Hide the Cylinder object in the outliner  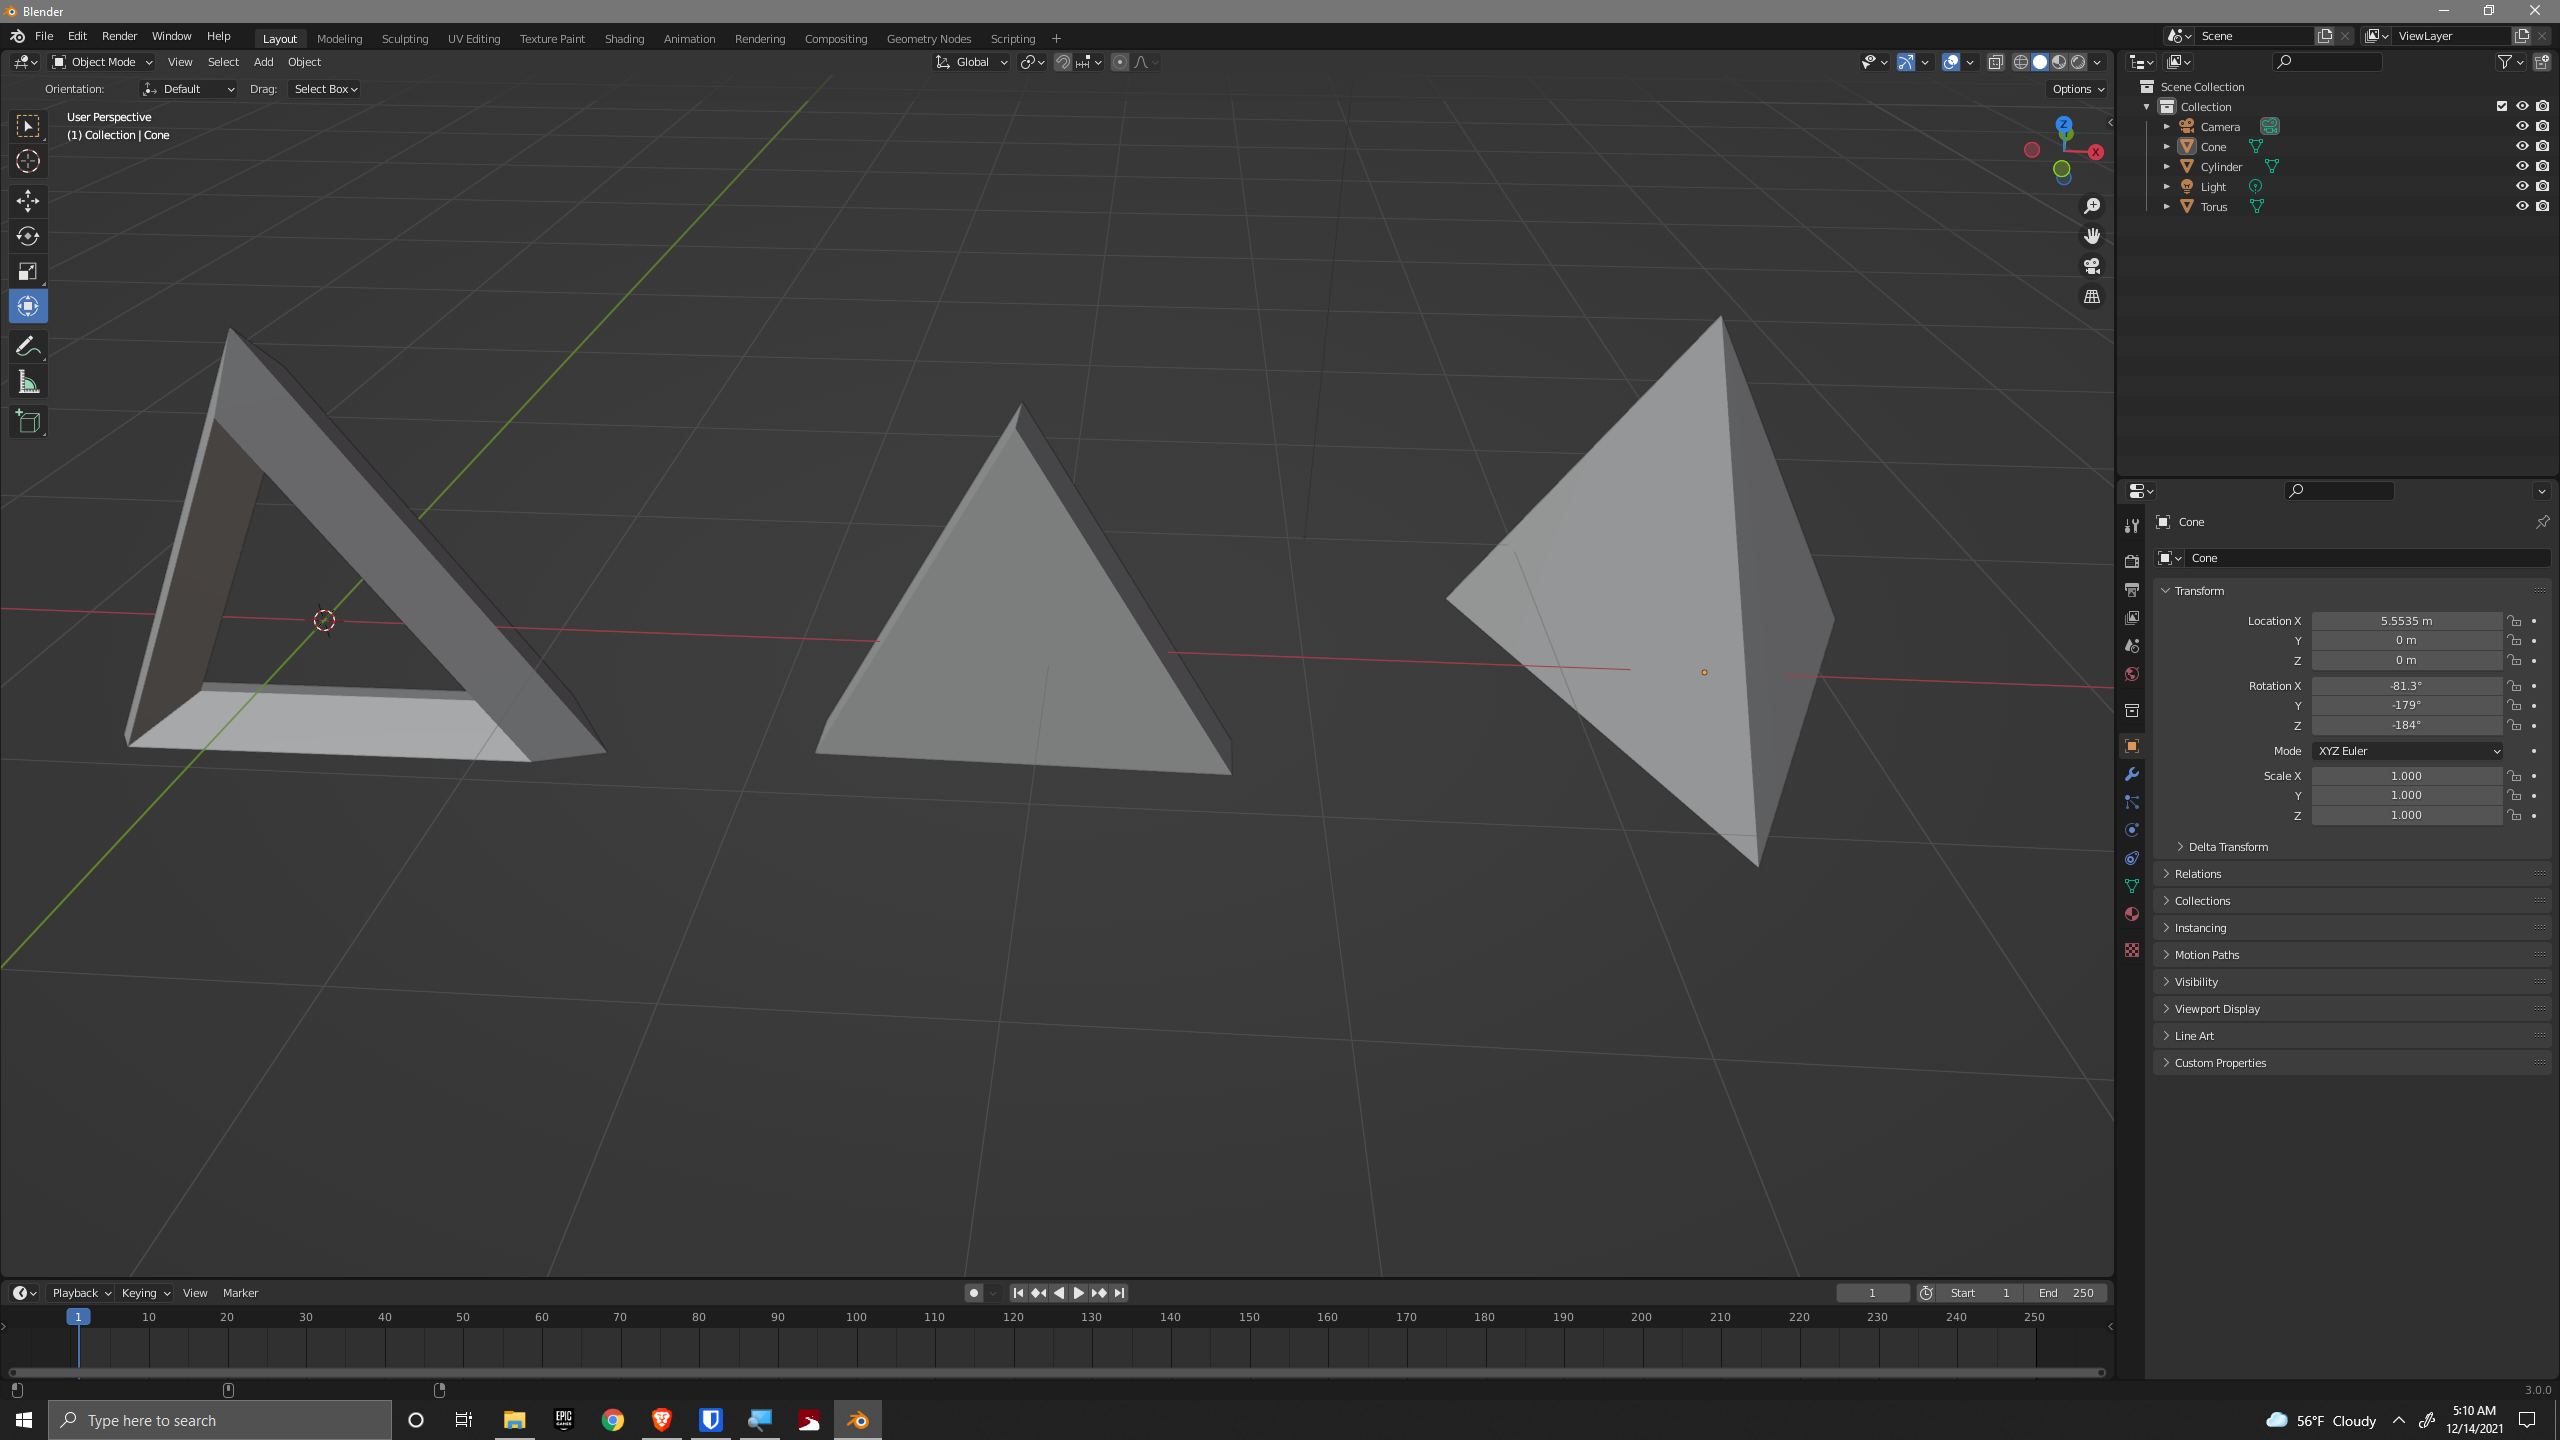click(2521, 166)
